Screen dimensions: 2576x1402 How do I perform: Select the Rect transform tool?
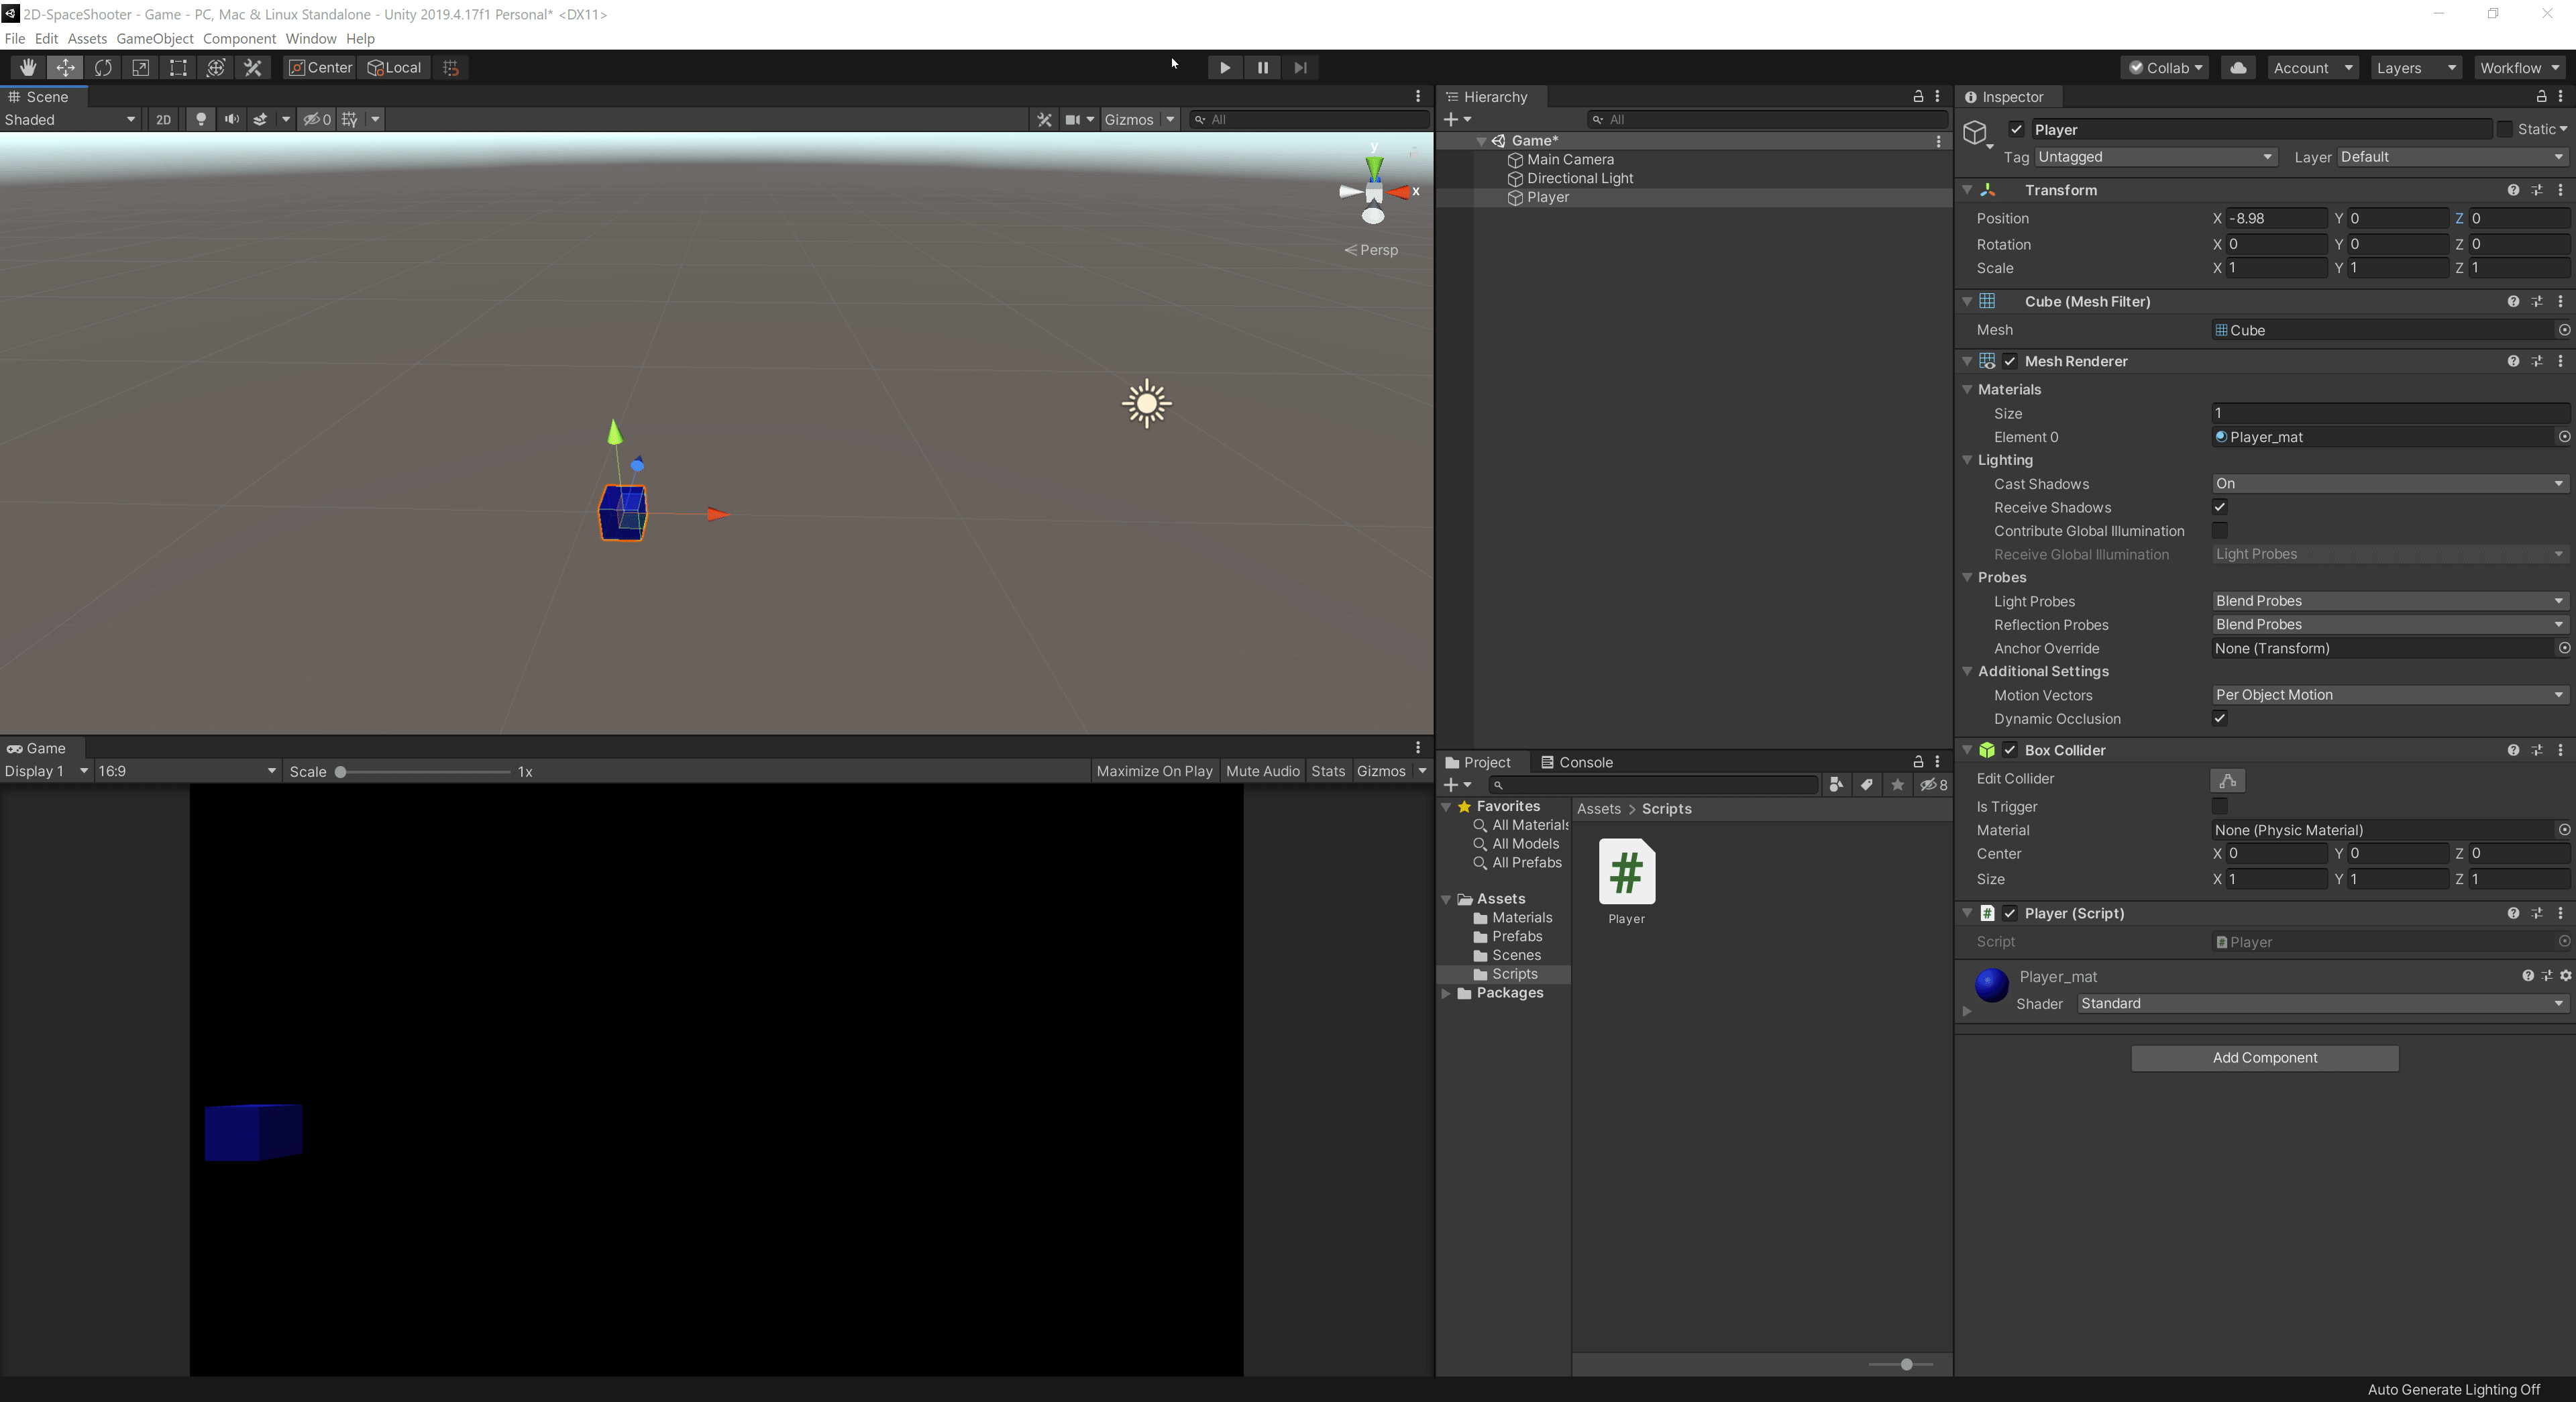point(178,67)
